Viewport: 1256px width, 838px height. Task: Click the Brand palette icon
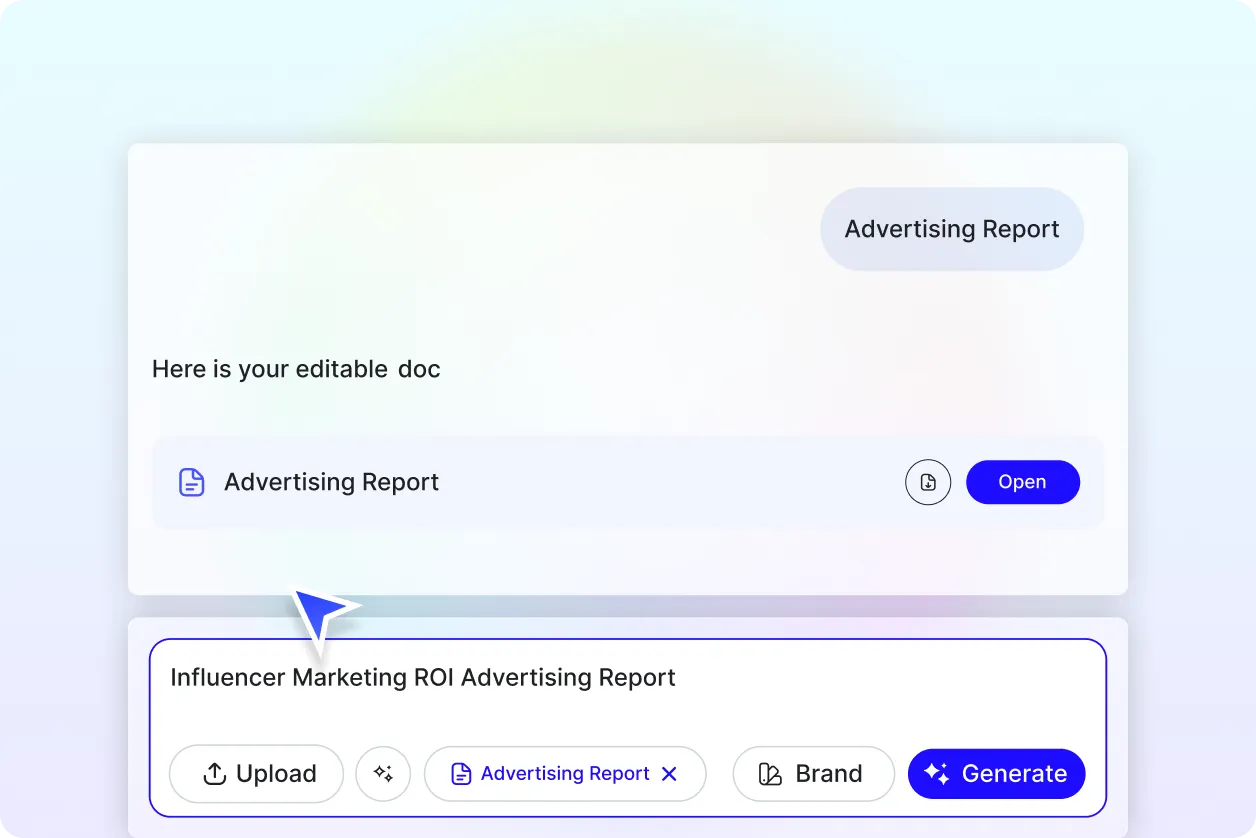pos(770,774)
